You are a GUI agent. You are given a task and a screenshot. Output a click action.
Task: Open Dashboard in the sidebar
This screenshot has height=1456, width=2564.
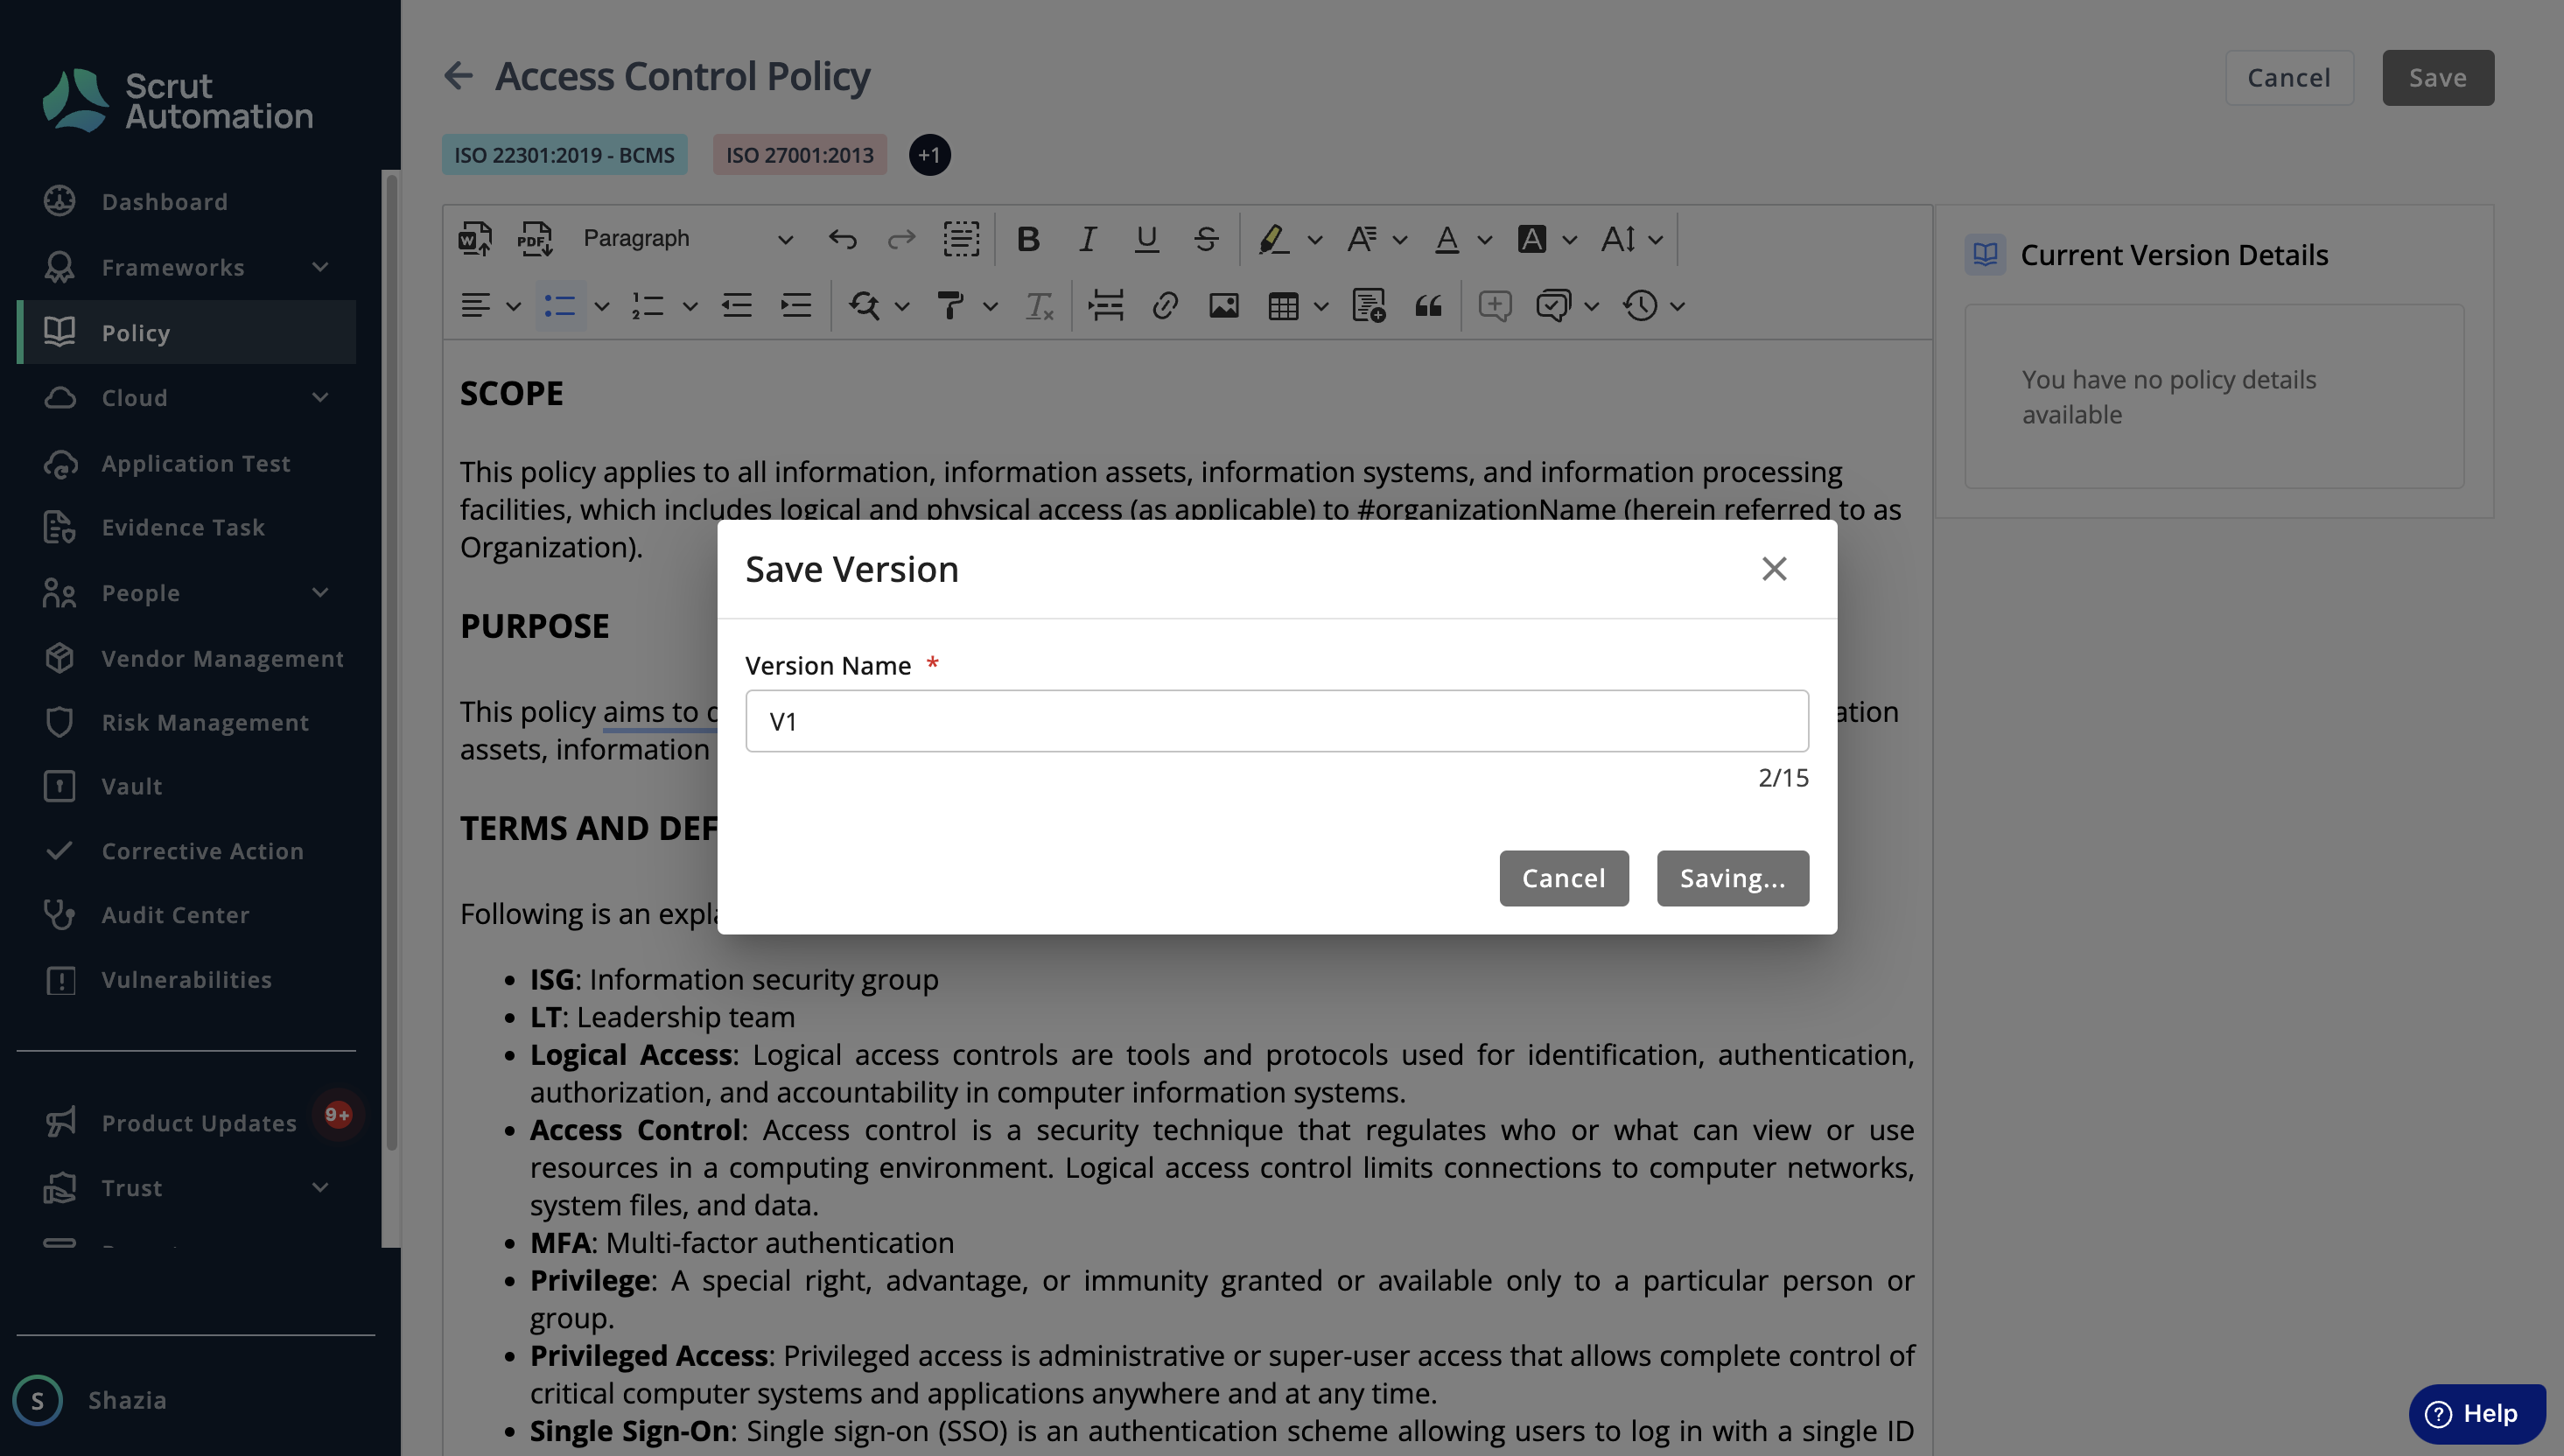coord(186,201)
